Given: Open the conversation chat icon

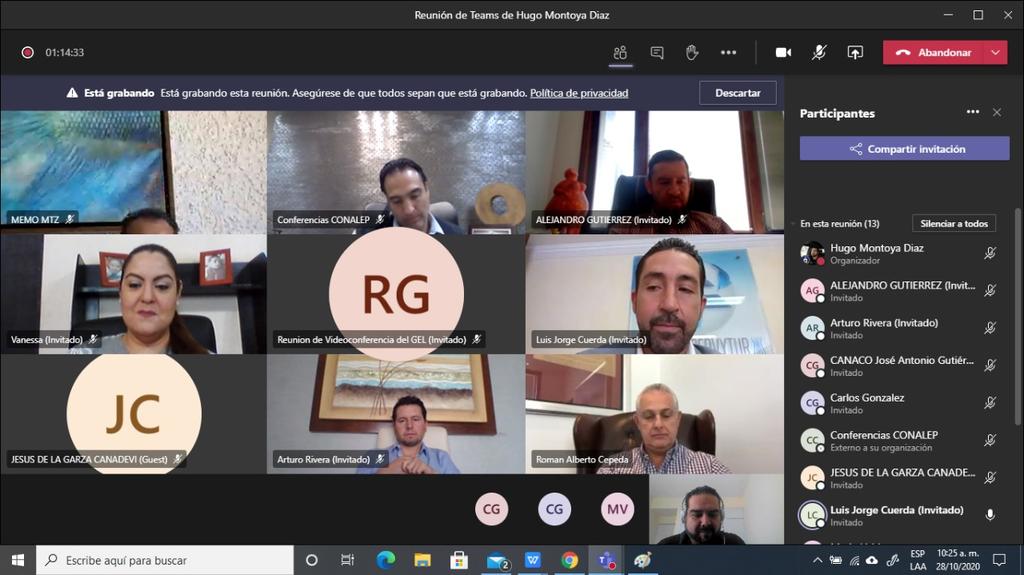Looking at the screenshot, I should point(657,53).
